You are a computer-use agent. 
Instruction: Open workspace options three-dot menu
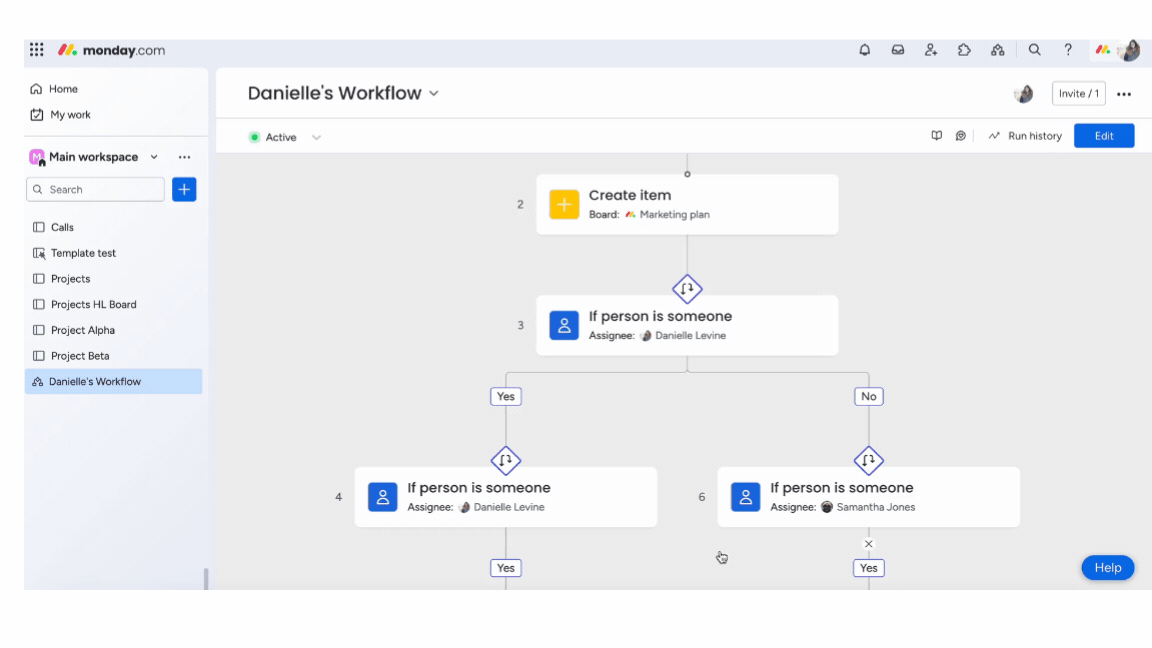click(x=184, y=157)
